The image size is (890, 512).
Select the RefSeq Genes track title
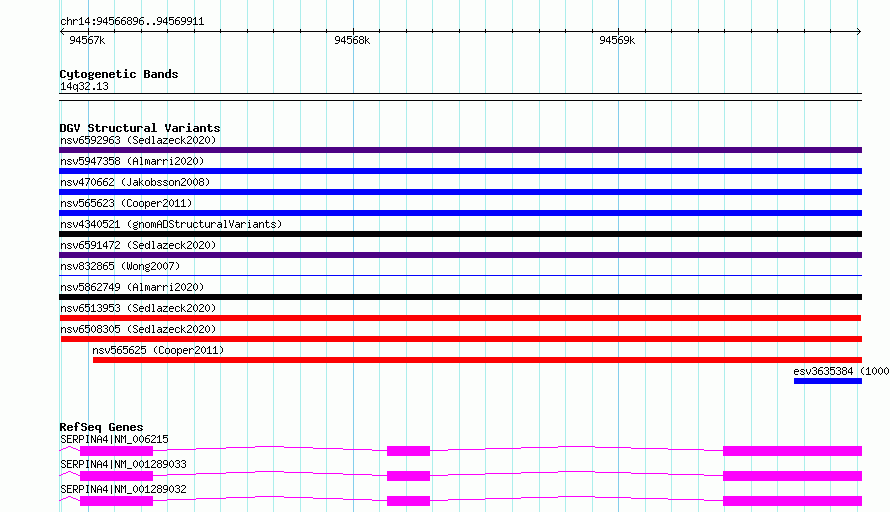(101, 427)
